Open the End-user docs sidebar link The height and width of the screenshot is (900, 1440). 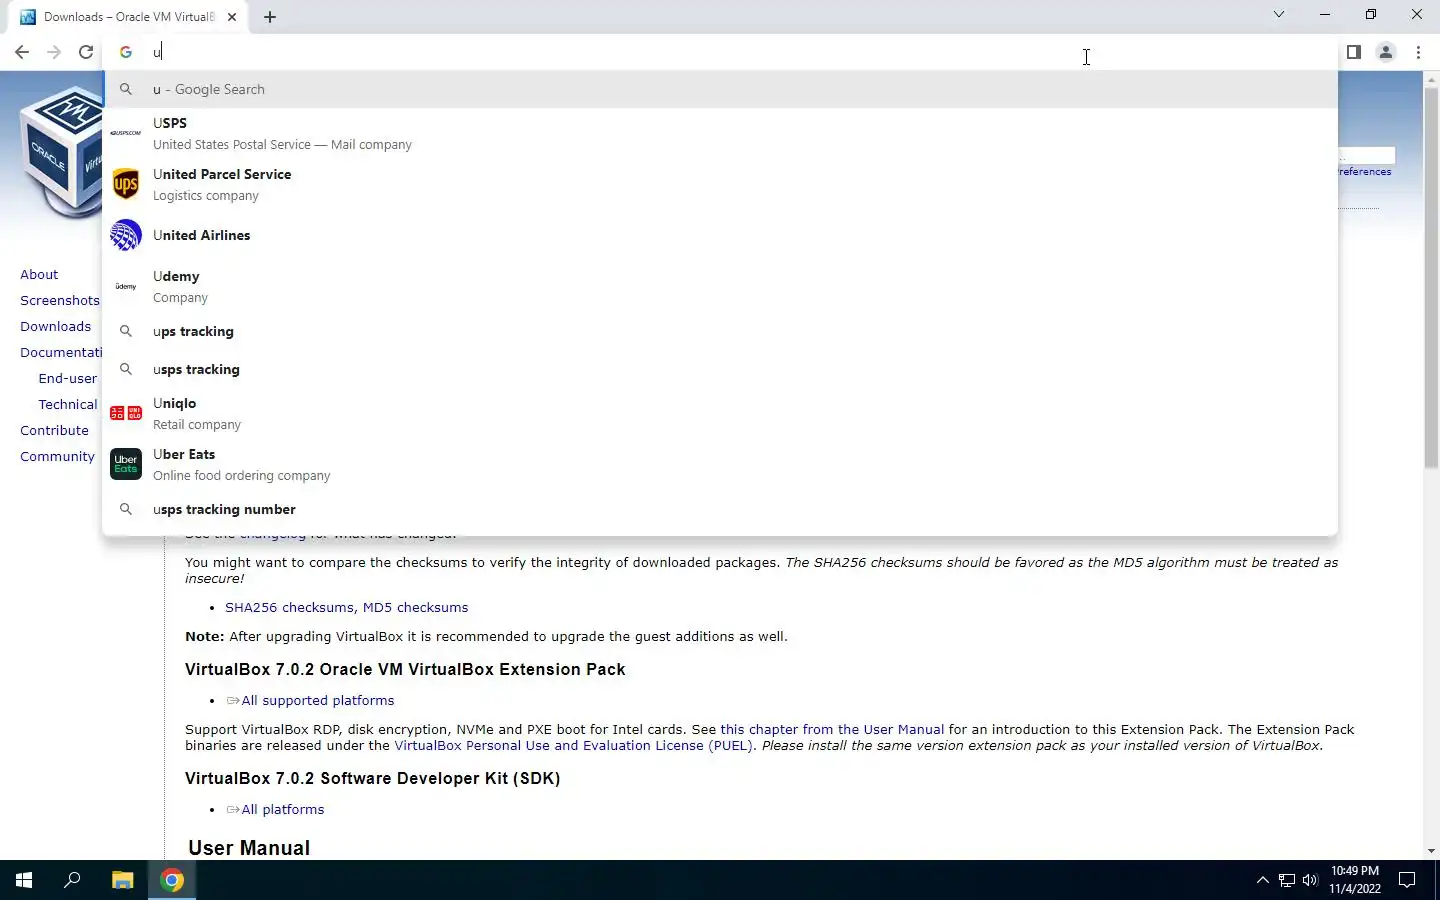(68, 378)
